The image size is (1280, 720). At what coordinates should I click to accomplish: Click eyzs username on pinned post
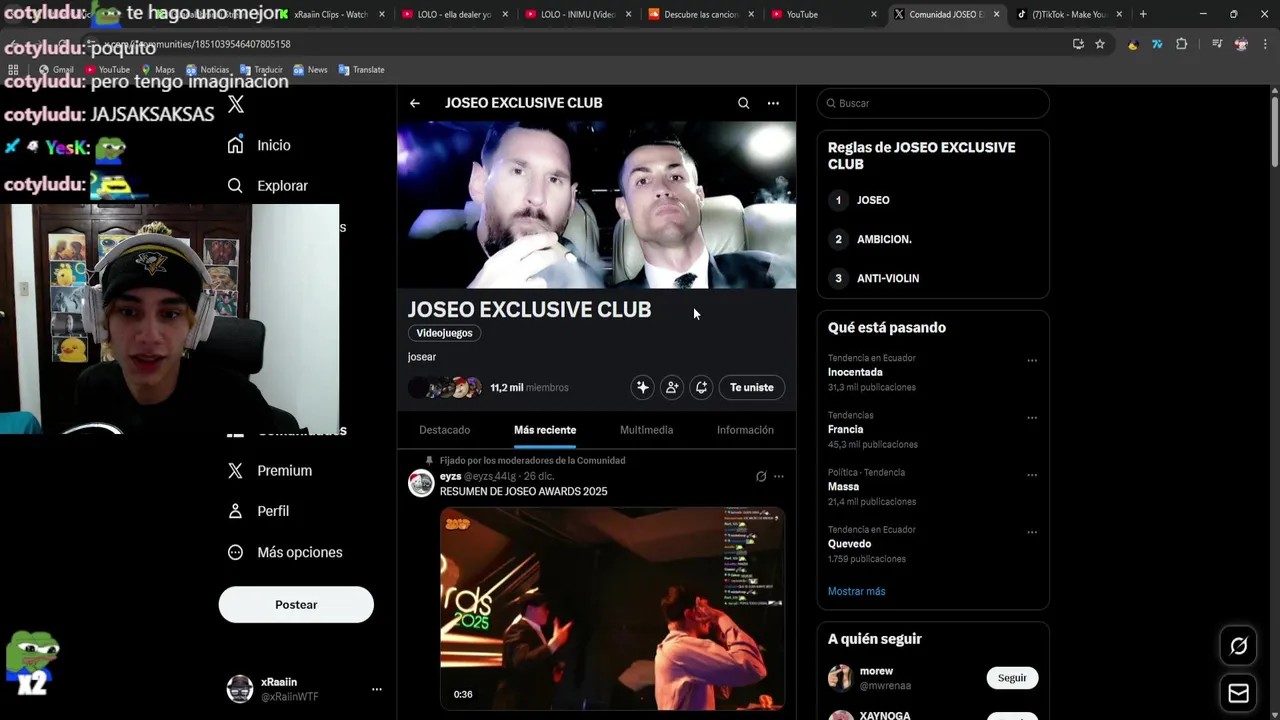[x=450, y=476]
